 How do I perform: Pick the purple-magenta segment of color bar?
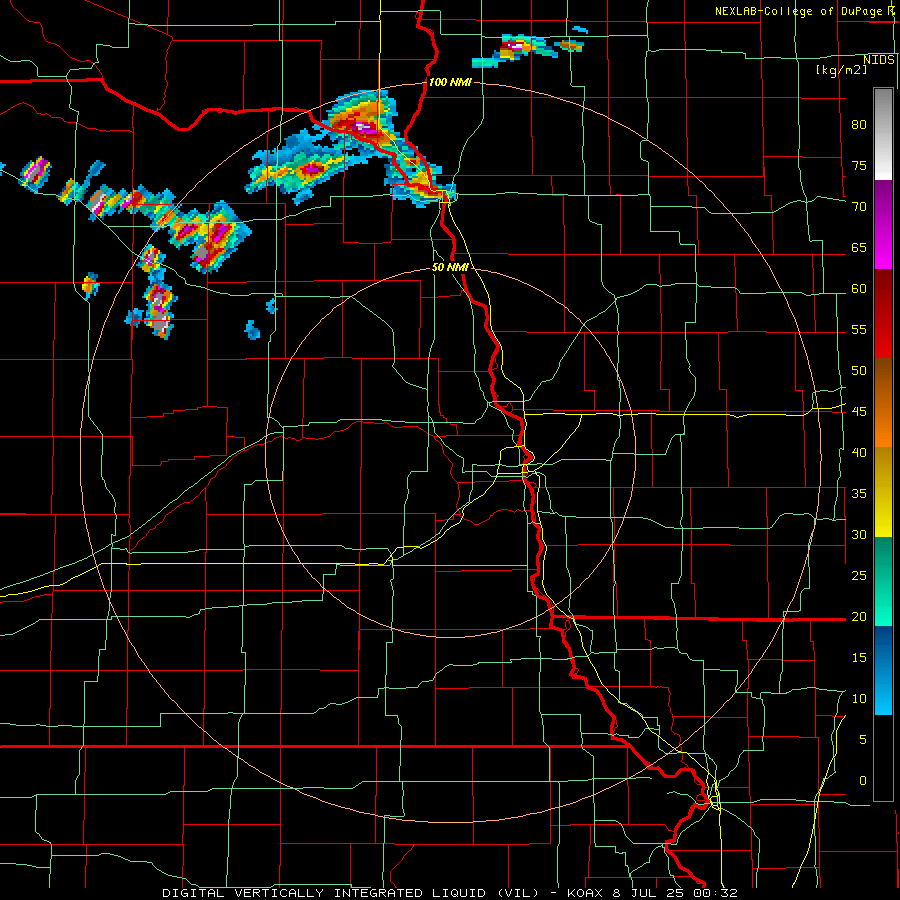tap(883, 224)
